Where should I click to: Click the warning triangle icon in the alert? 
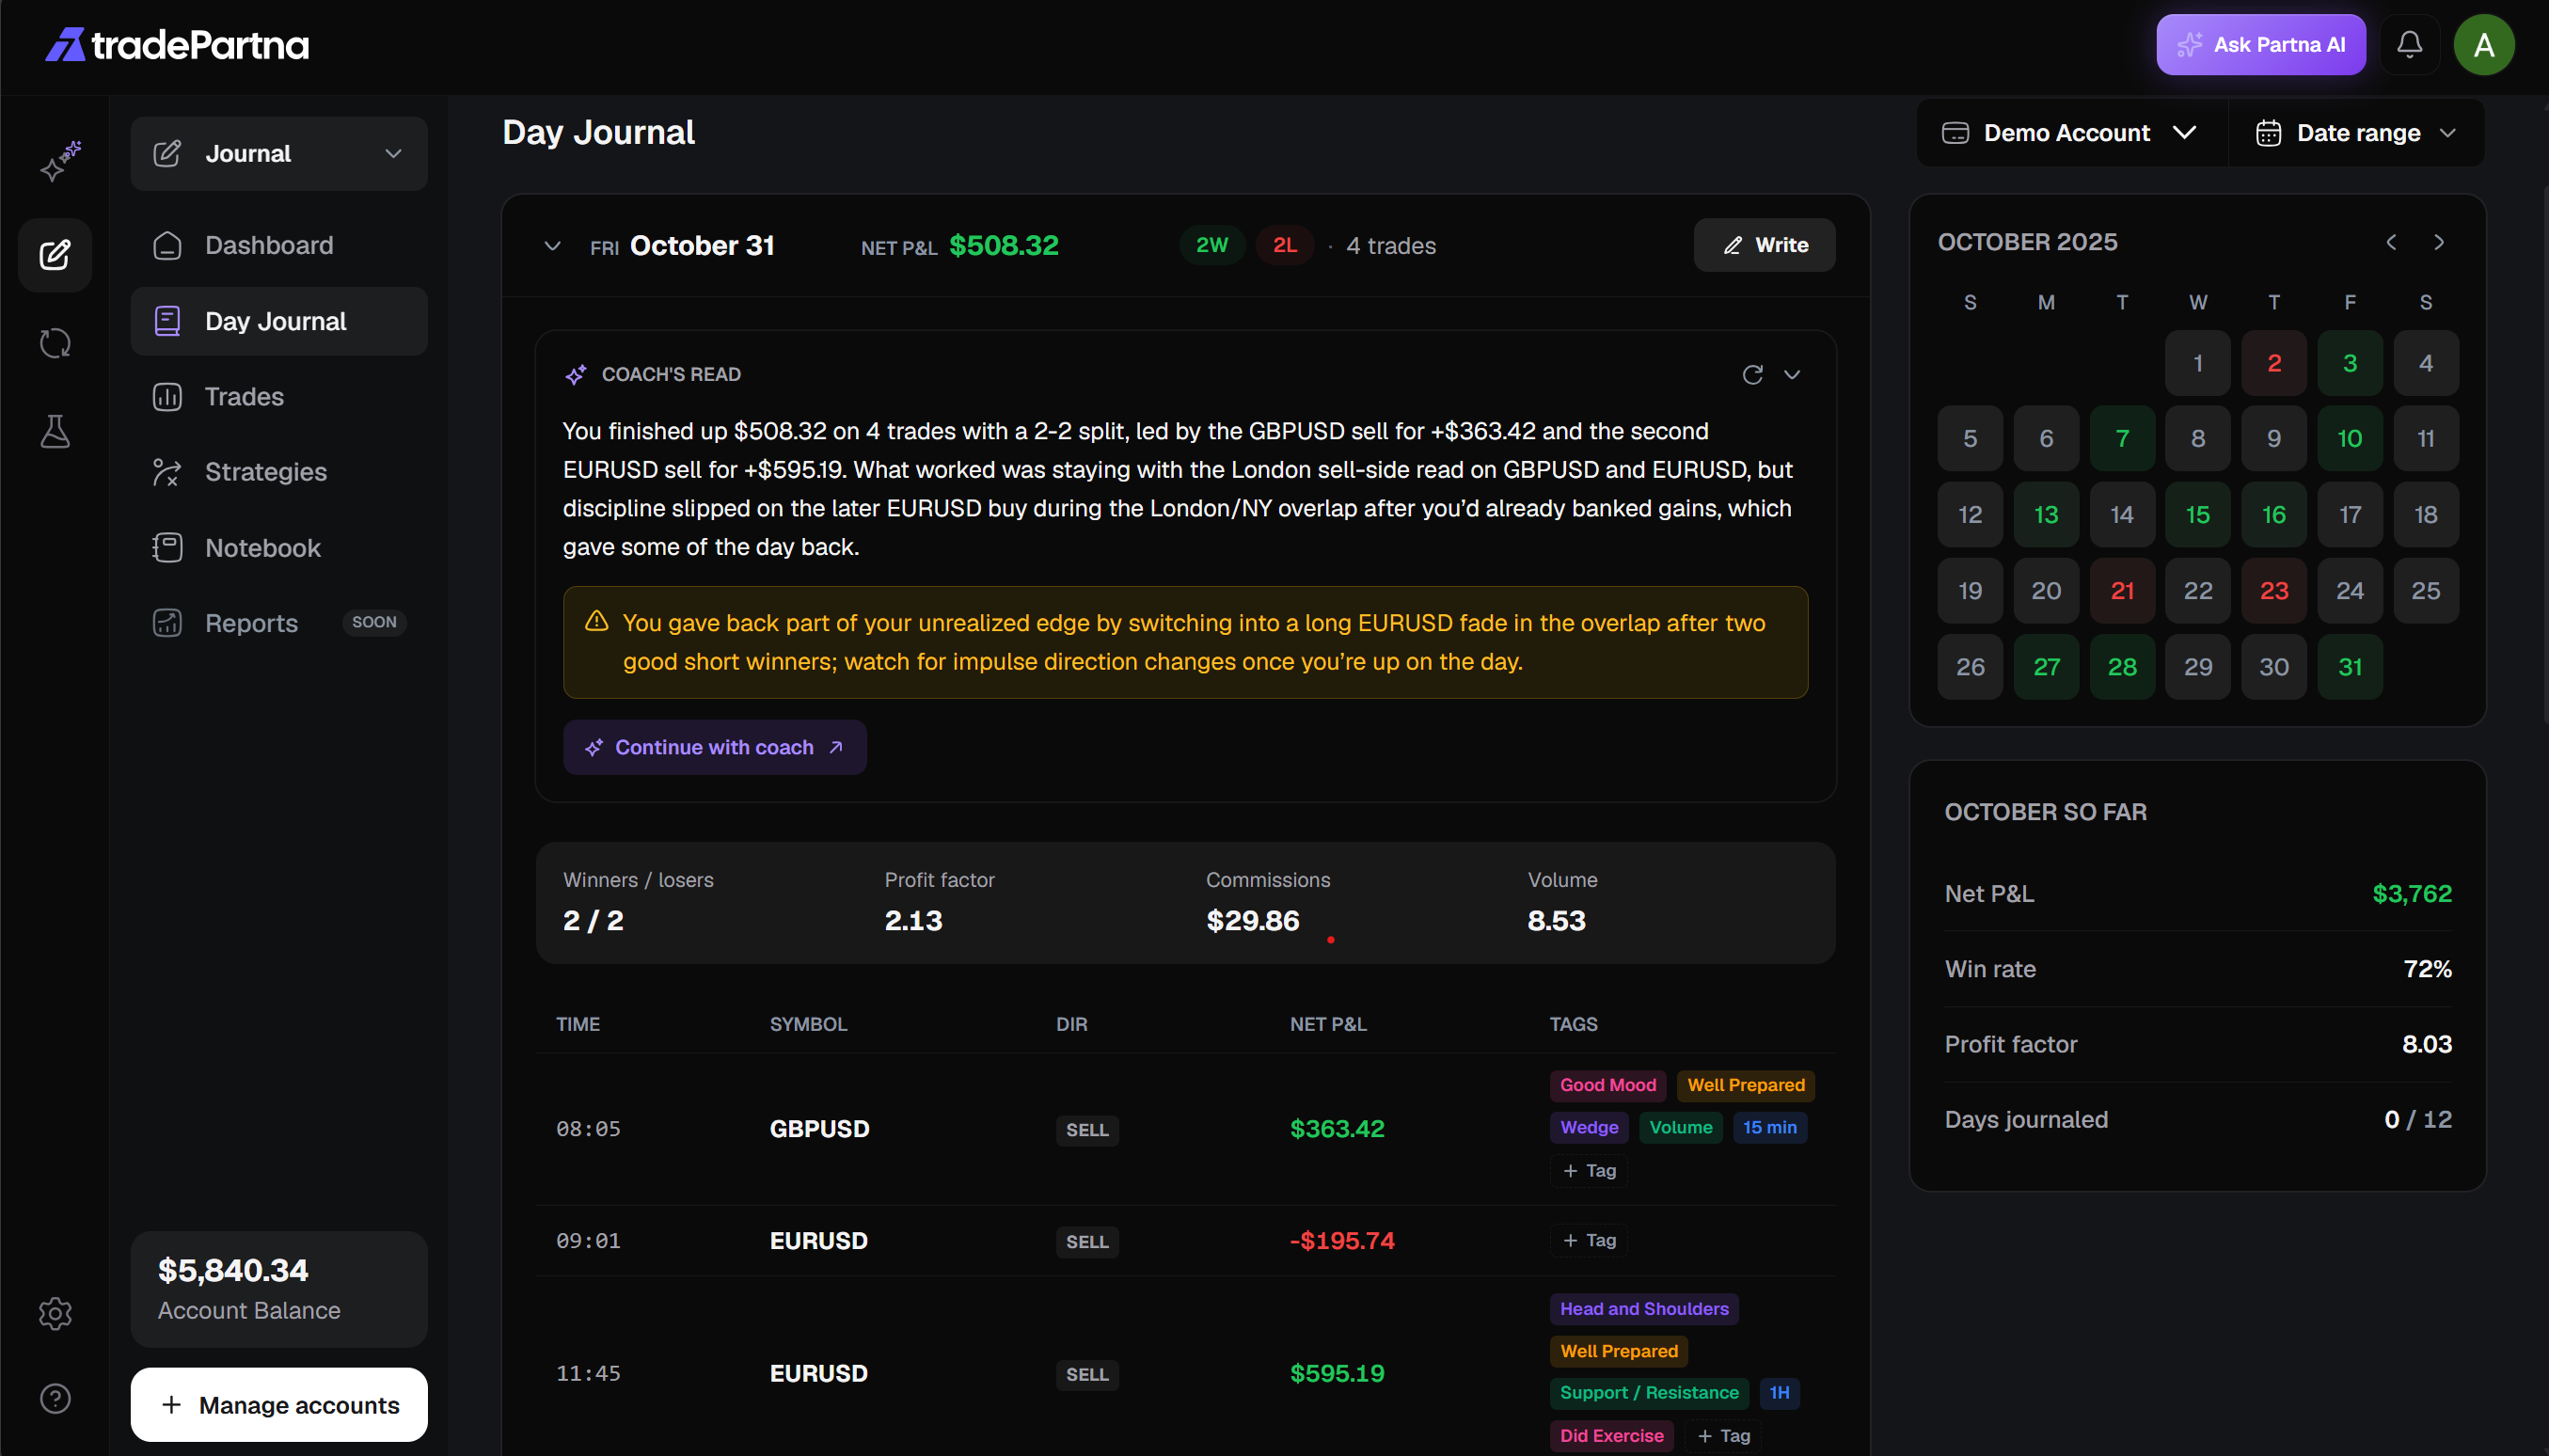click(596, 621)
